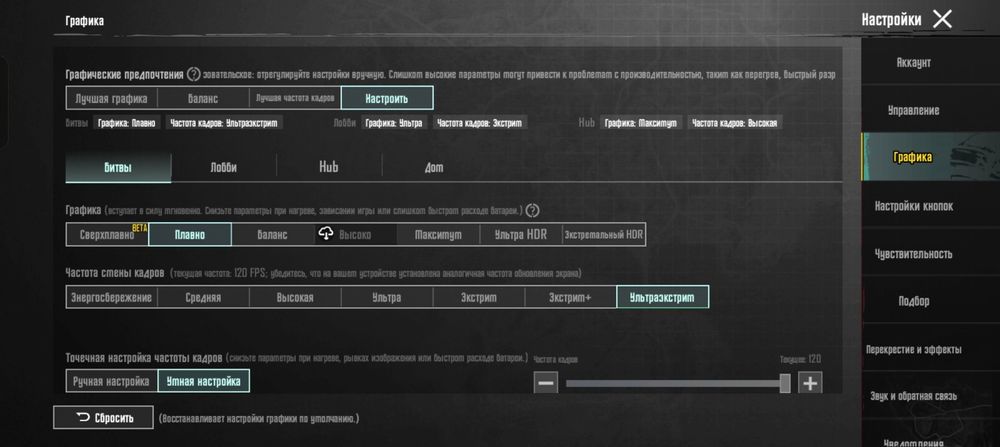The image size is (1000, 447).
Task: Set frame rate to Экстрим+
Action: pos(570,297)
